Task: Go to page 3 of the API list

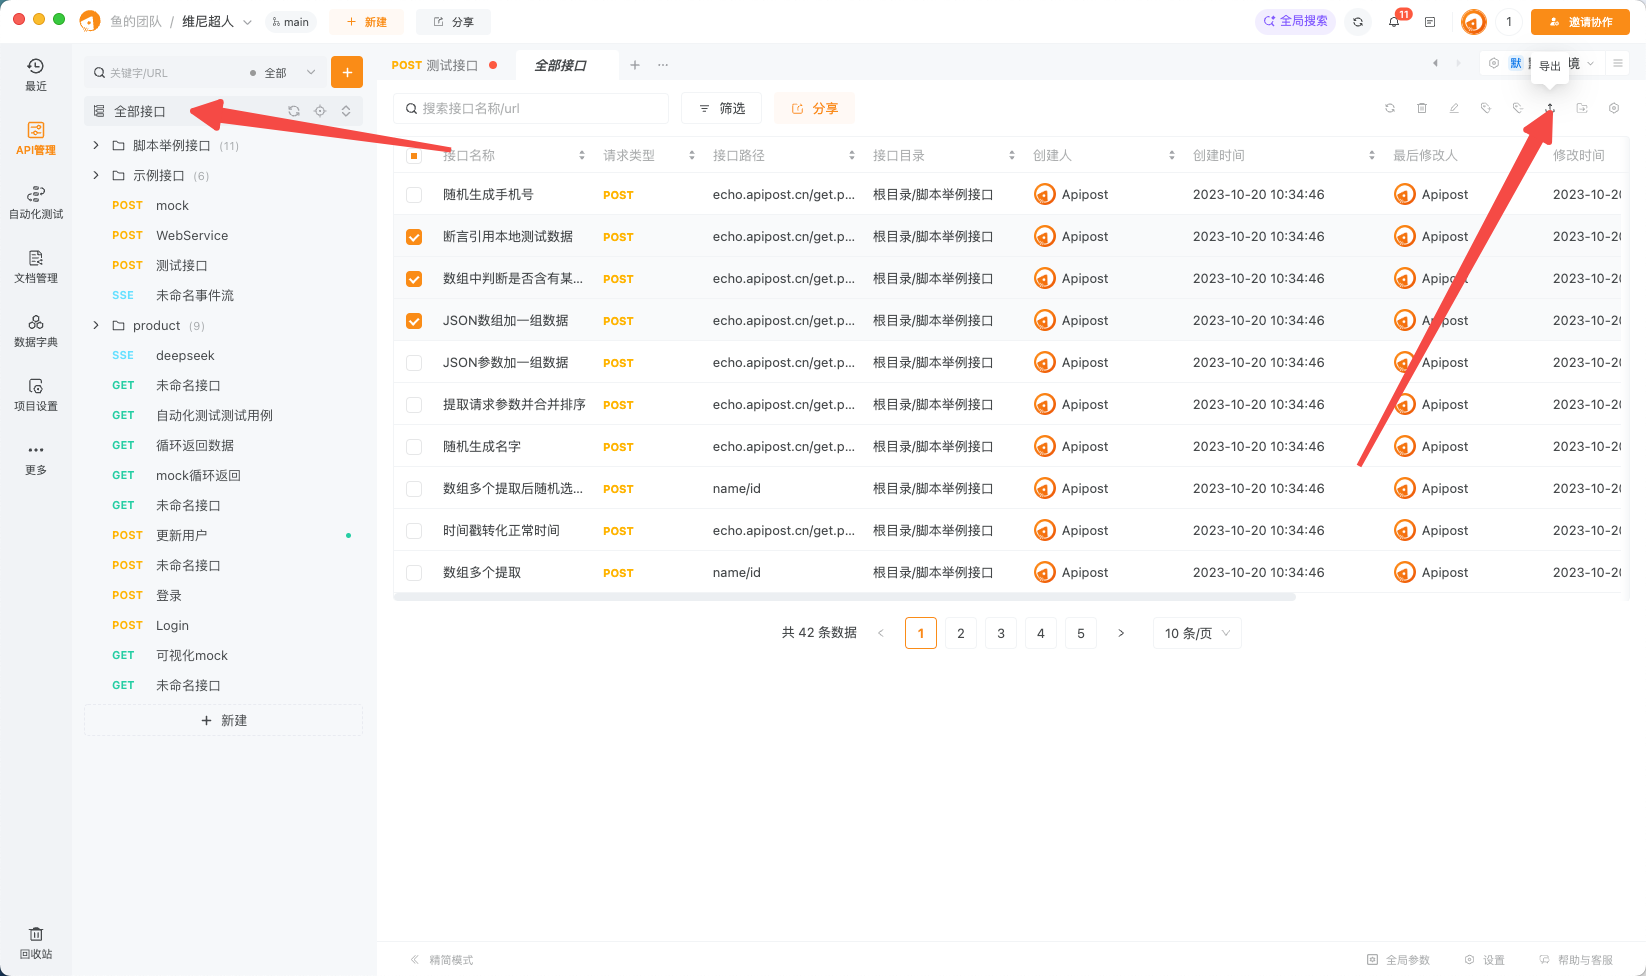Action: 1000,632
